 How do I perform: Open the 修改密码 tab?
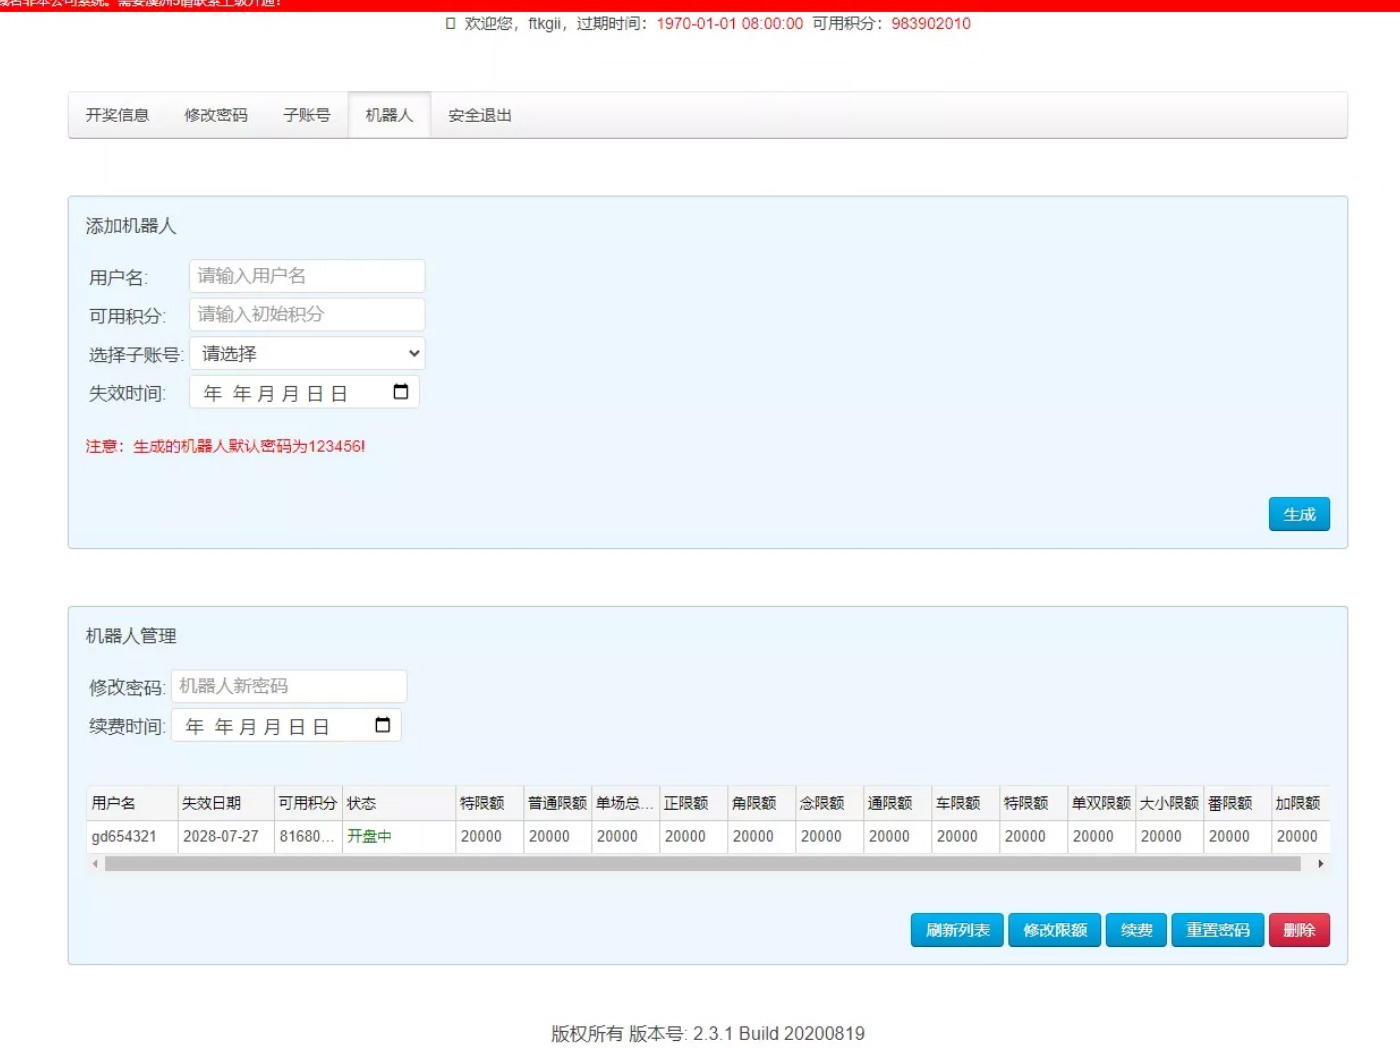click(x=216, y=116)
